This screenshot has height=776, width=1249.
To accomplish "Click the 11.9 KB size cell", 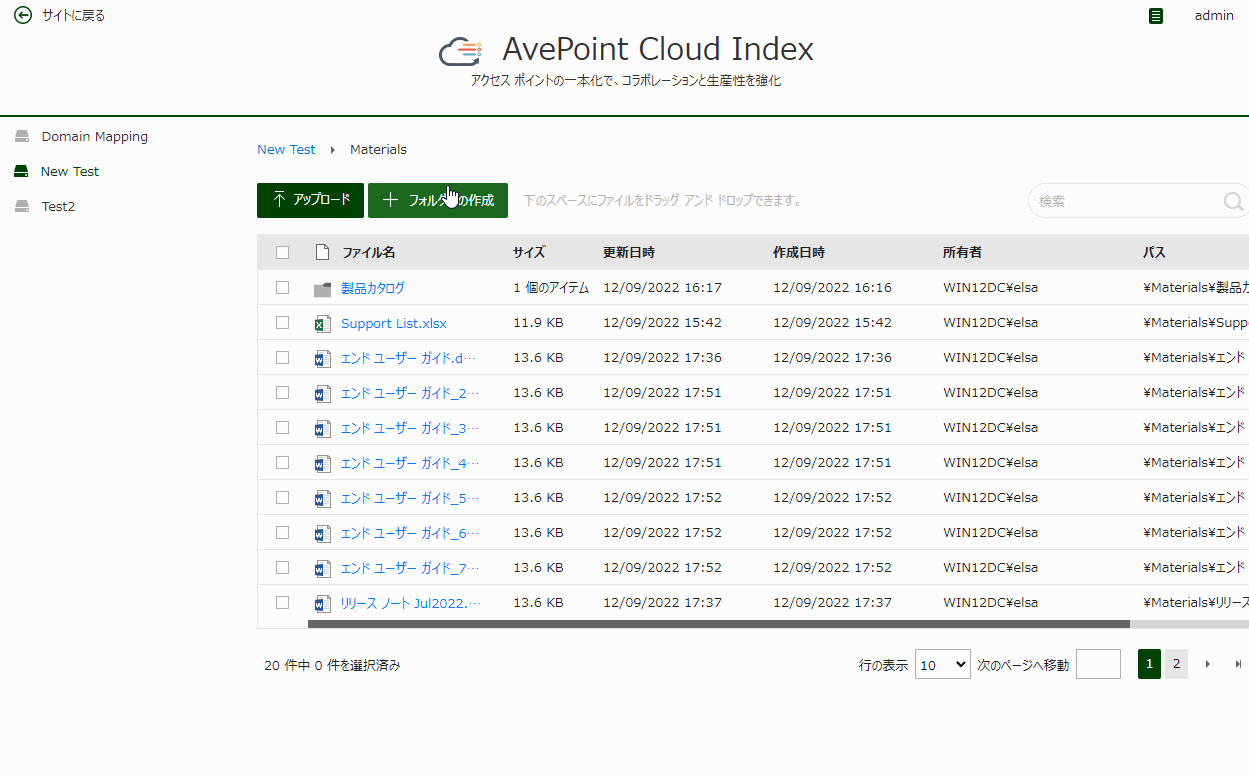I will point(538,322).
